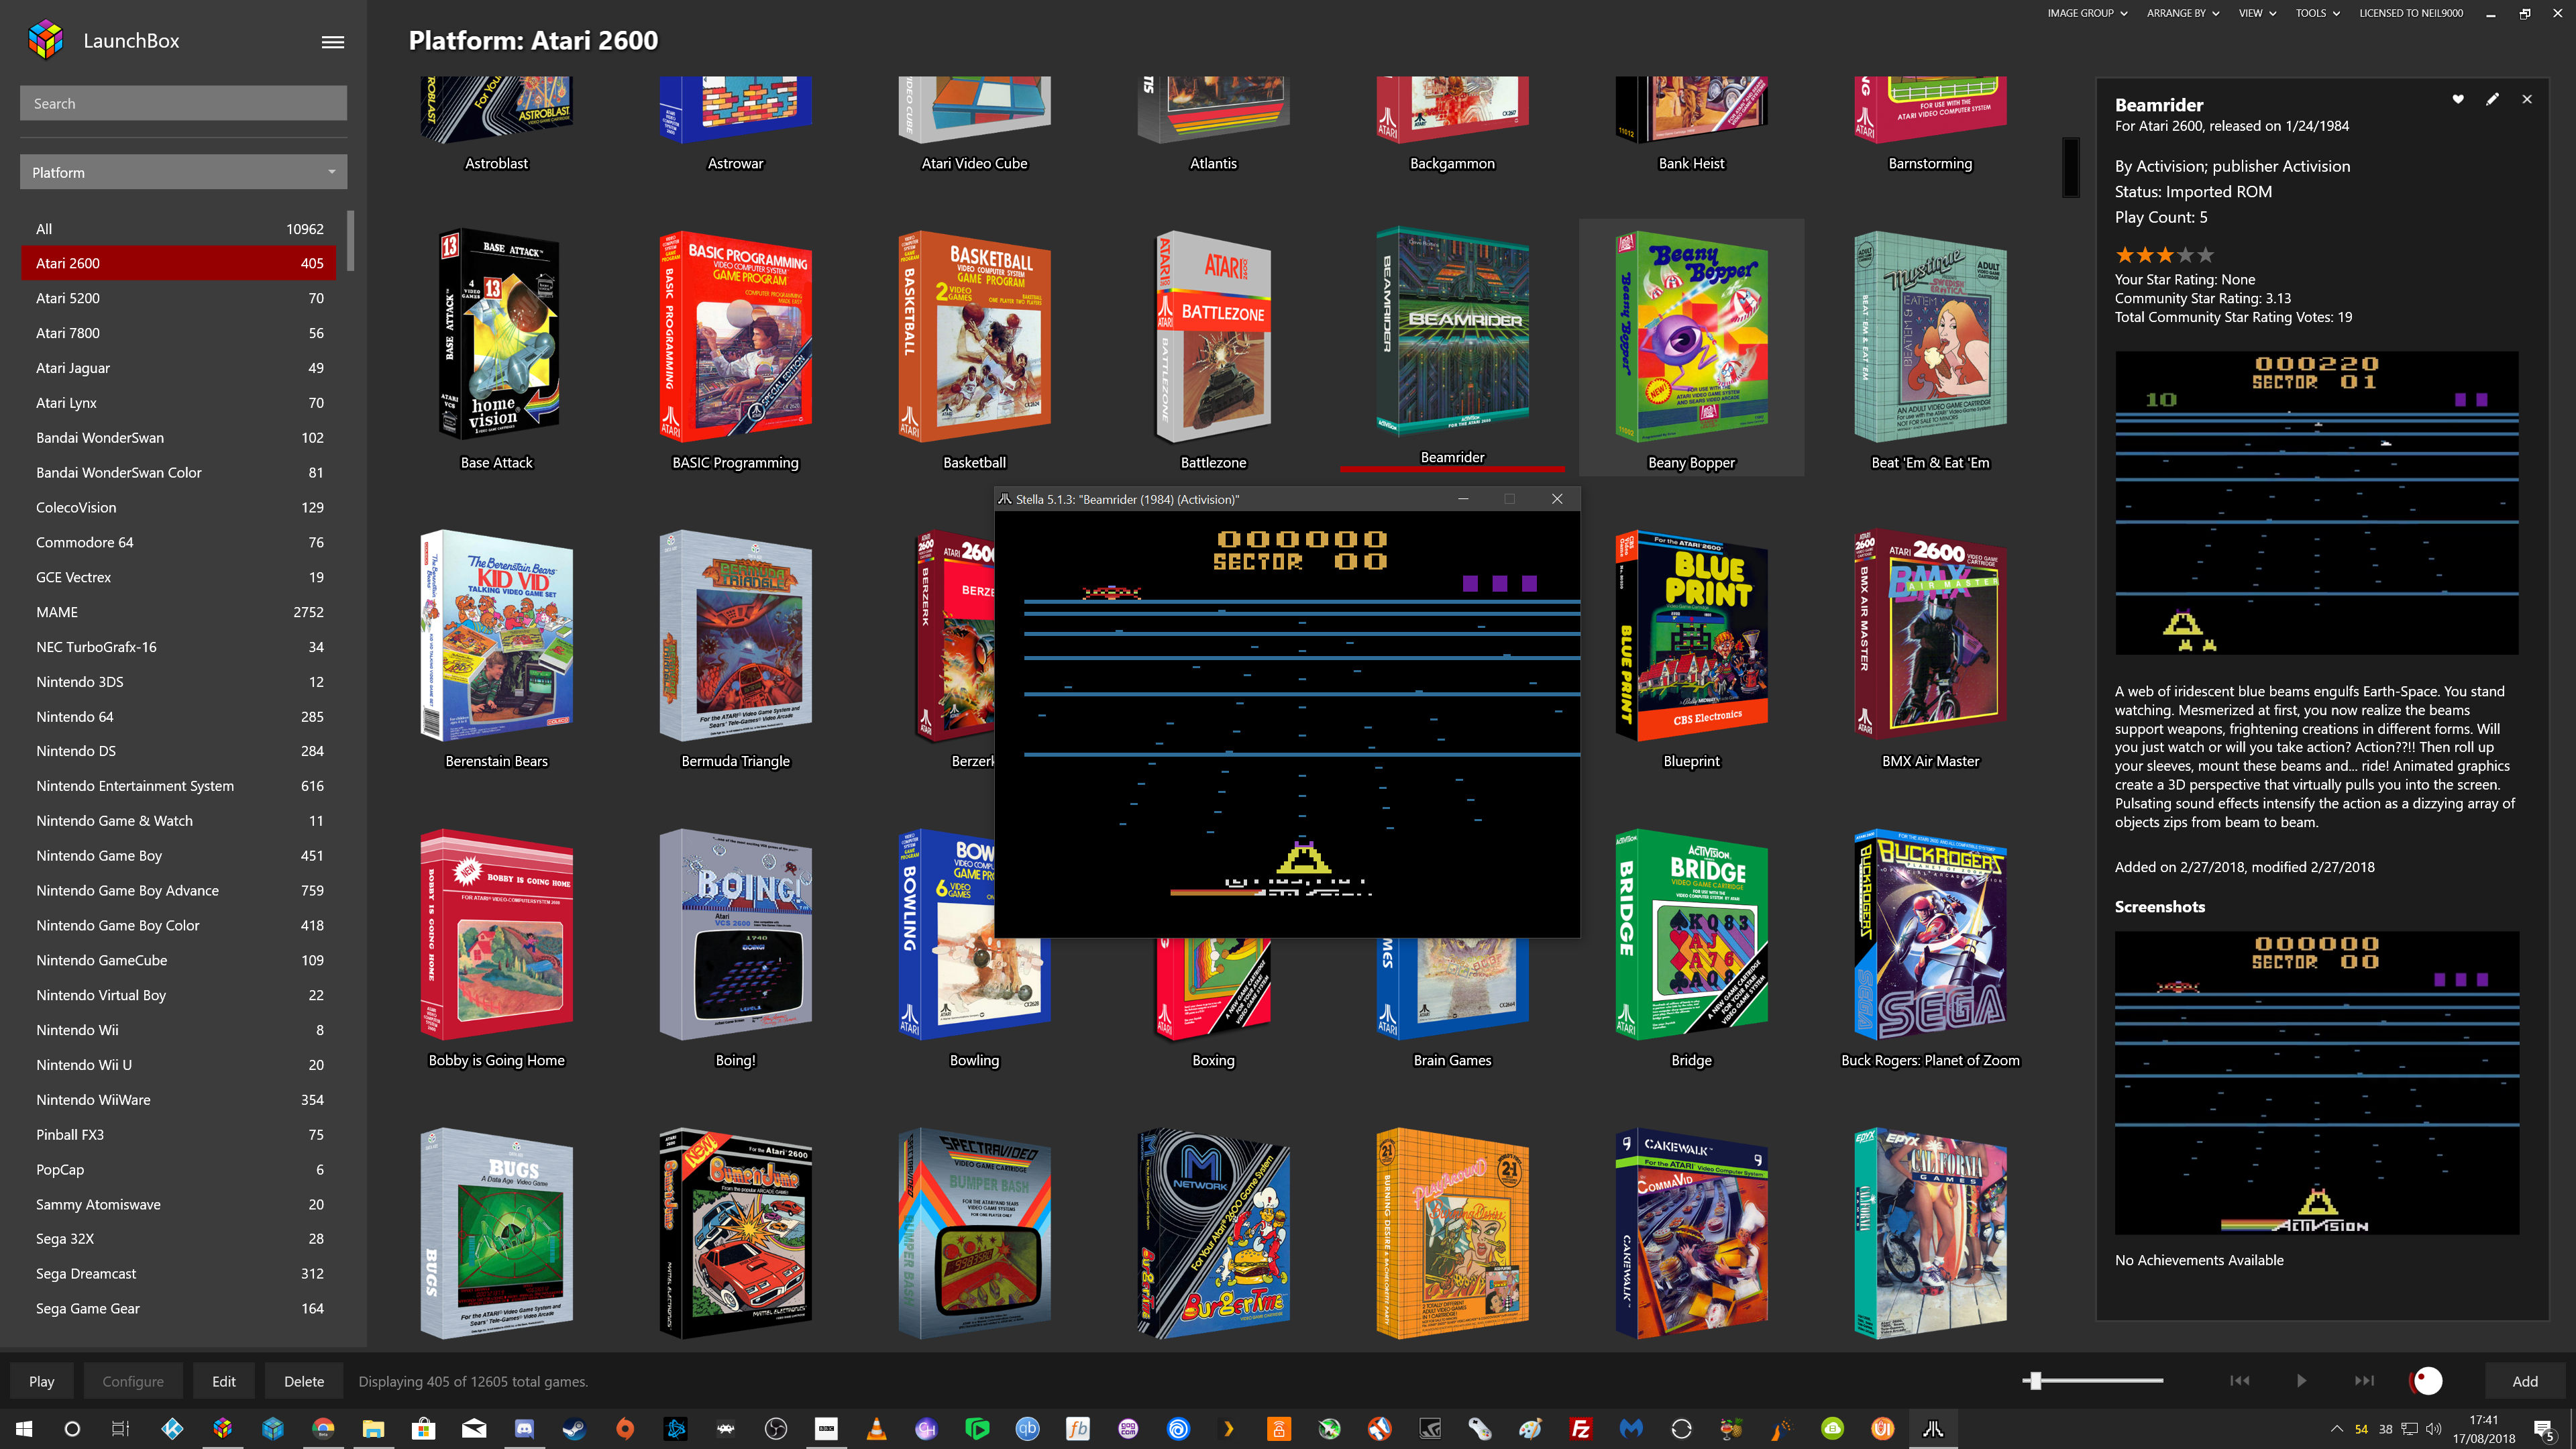Select Nintendo Game Boy Advance platform
This screenshot has width=2576, height=1449.
click(x=179, y=890)
